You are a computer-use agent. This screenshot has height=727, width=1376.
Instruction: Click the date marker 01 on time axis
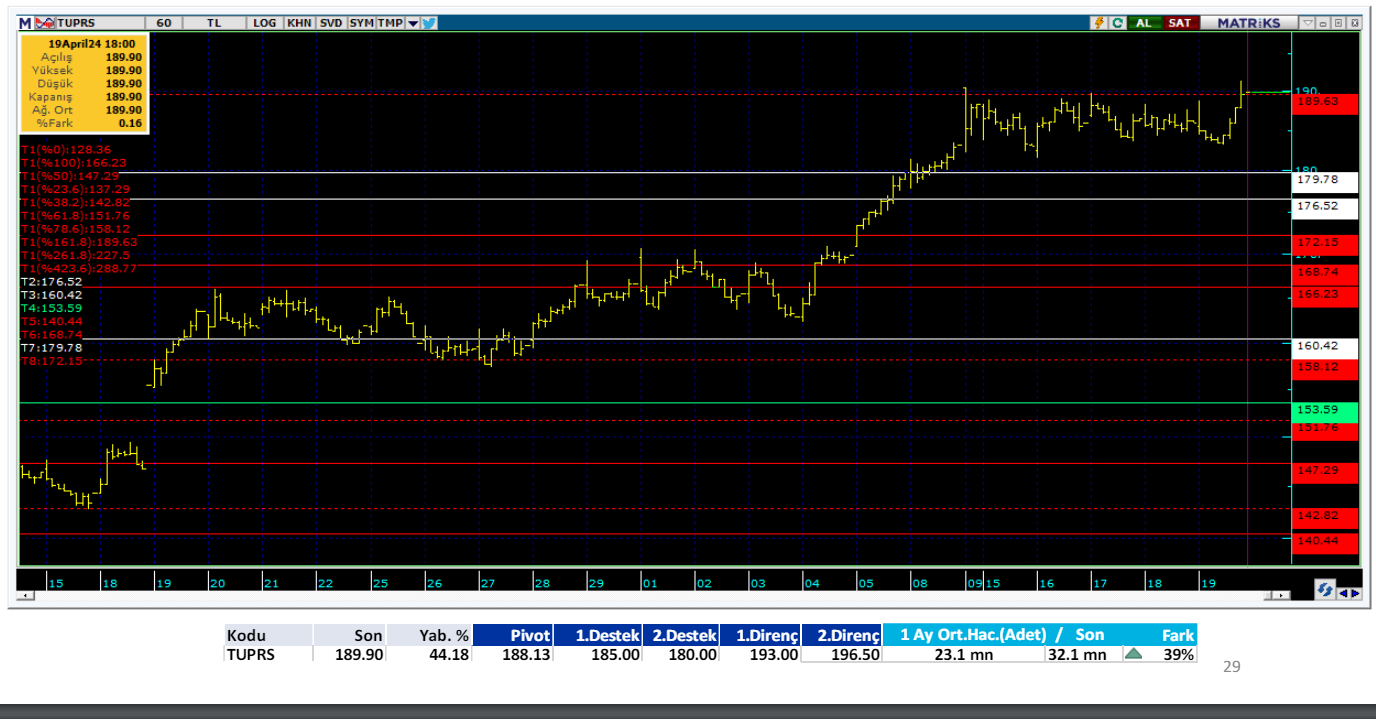(648, 582)
